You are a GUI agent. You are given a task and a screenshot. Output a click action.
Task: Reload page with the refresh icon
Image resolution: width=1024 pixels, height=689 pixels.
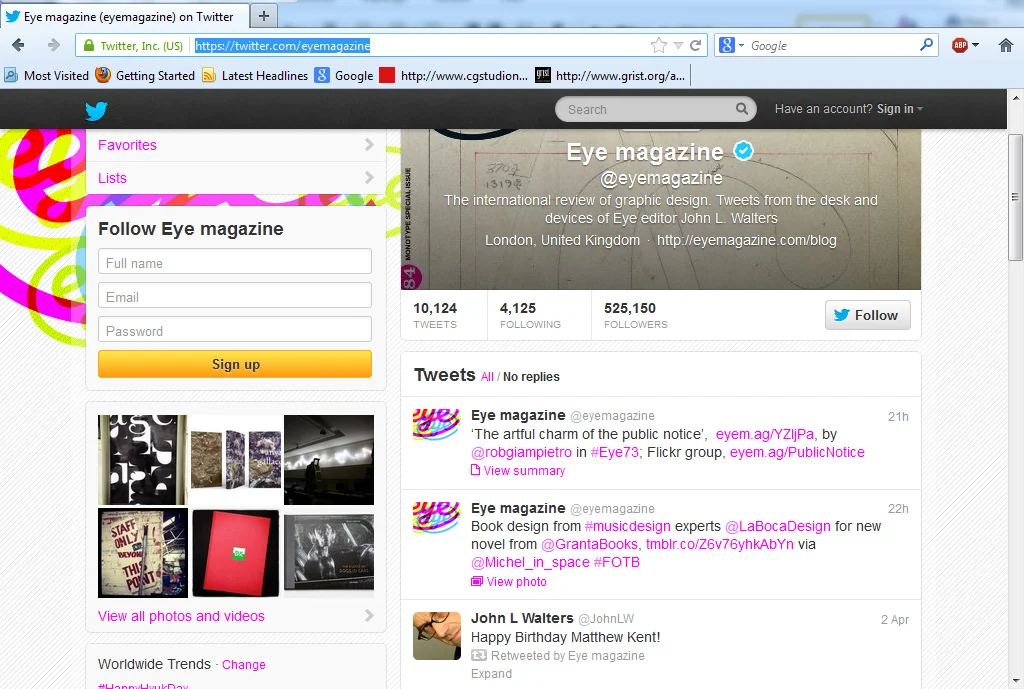[696, 45]
